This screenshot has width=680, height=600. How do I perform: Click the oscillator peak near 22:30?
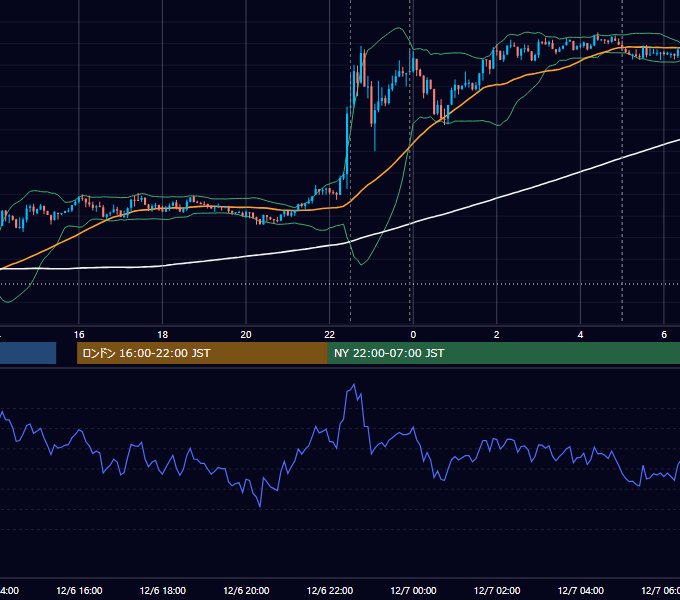pos(354,385)
